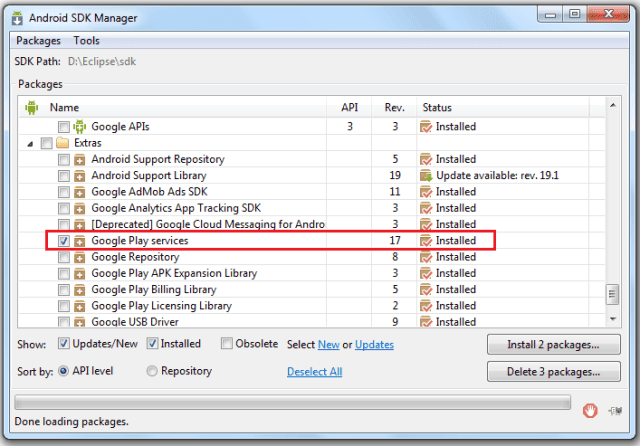
Task: Open the Packages menu
Action: click(38, 41)
